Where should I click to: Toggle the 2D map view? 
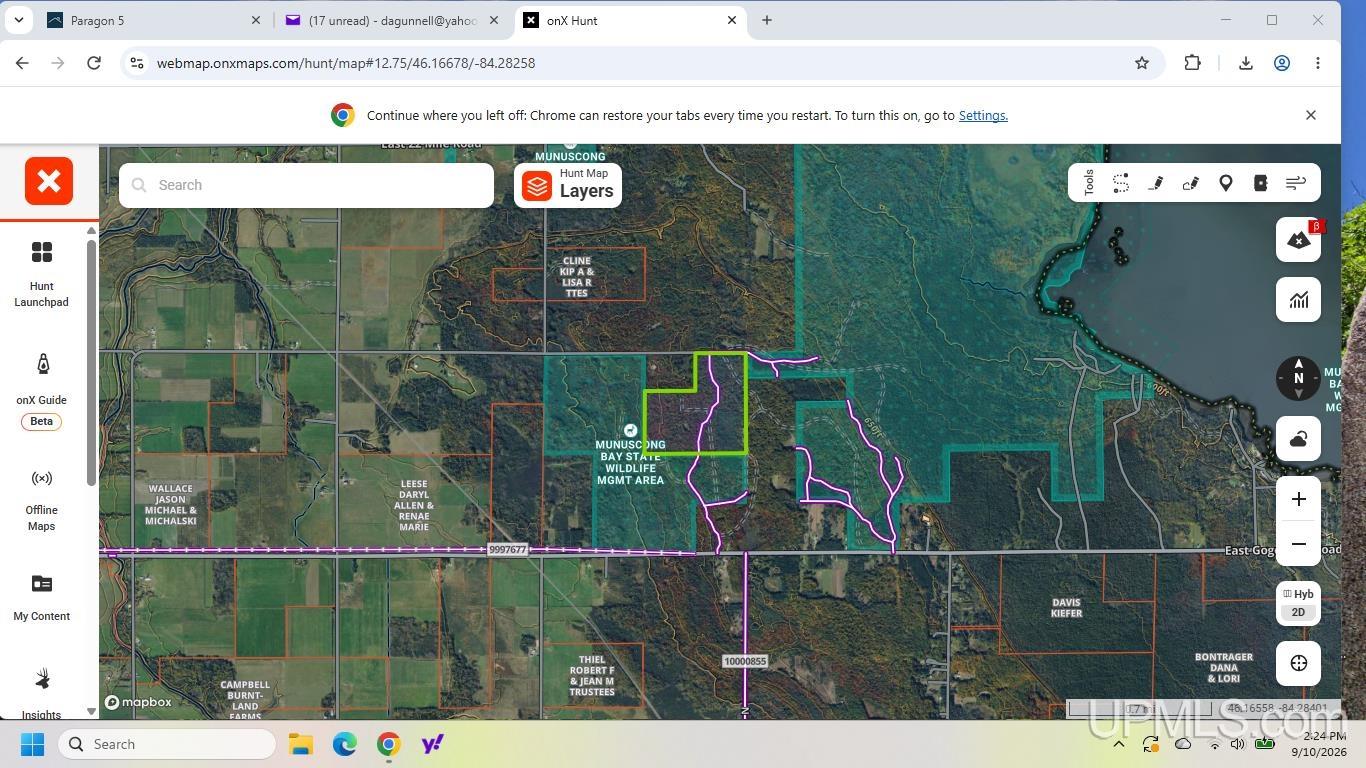(1298, 612)
